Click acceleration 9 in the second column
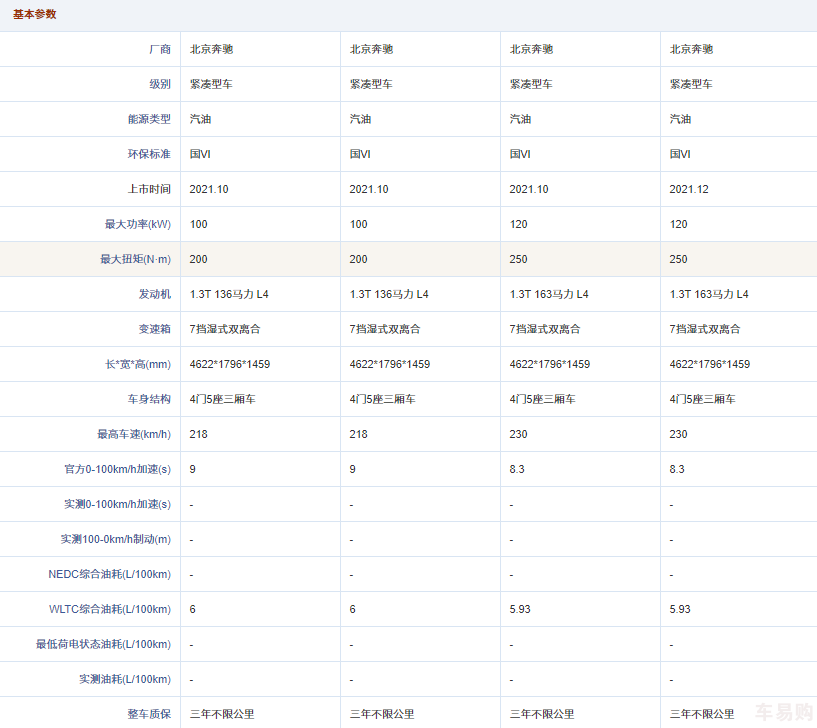Screen dimensions: 817x728 point(353,469)
